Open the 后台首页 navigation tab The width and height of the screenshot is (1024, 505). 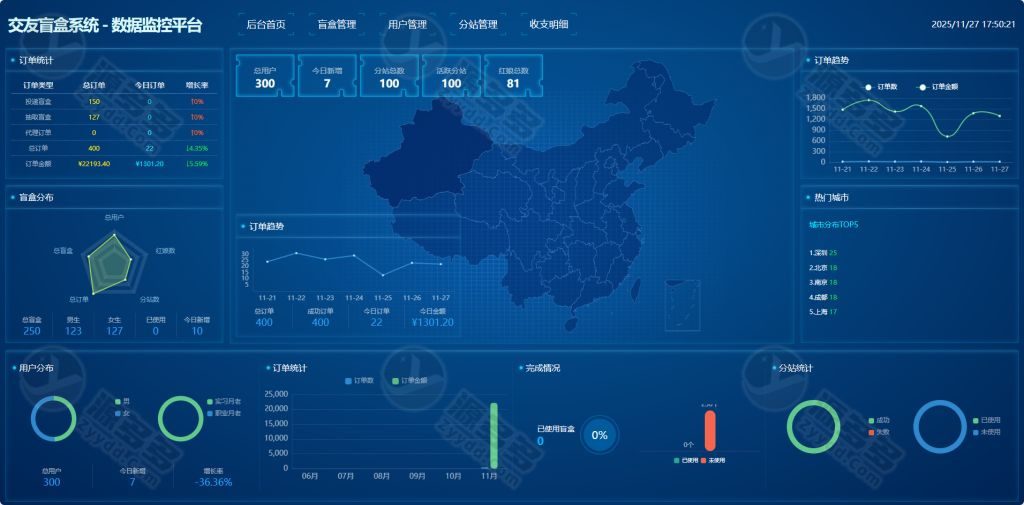pos(266,24)
